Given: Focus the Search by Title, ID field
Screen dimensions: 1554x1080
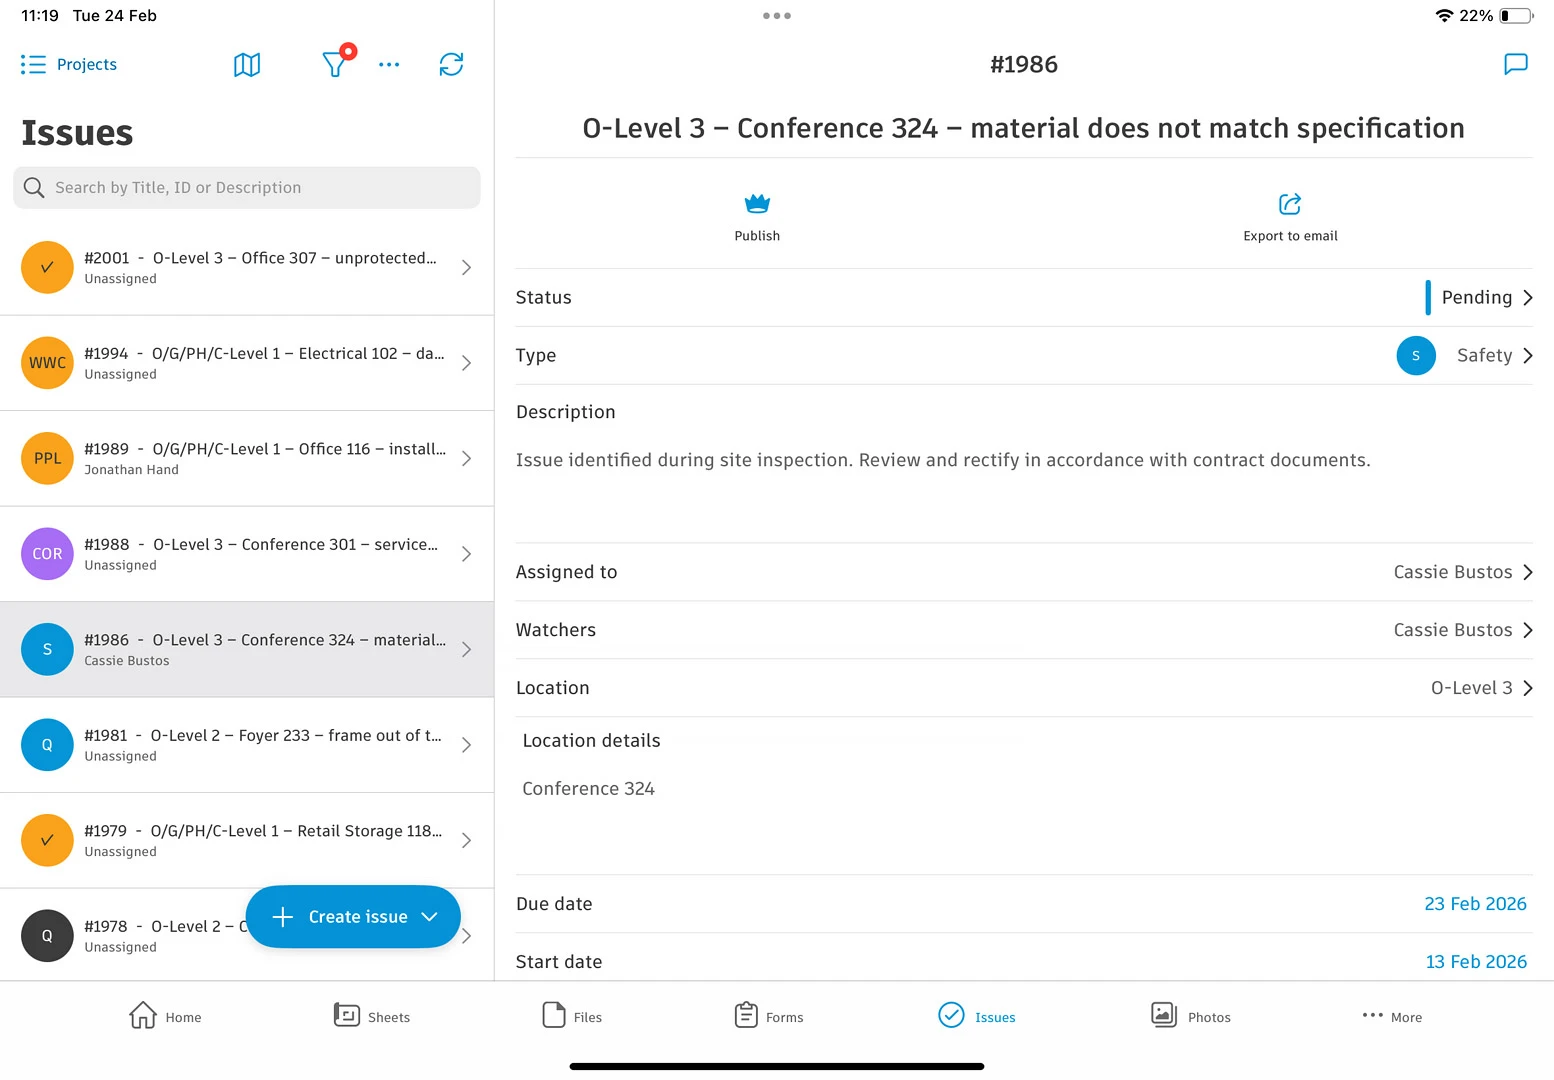Looking at the screenshot, I should point(247,188).
